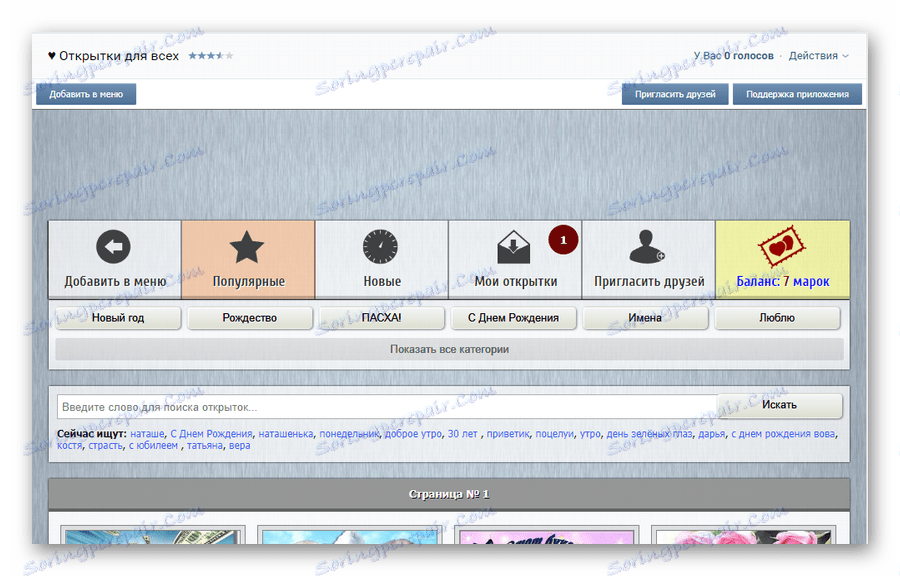The height and width of the screenshot is (576, 900).
Task: Select the 'С Днем Рождения' category button
Action: pos(513,318)
